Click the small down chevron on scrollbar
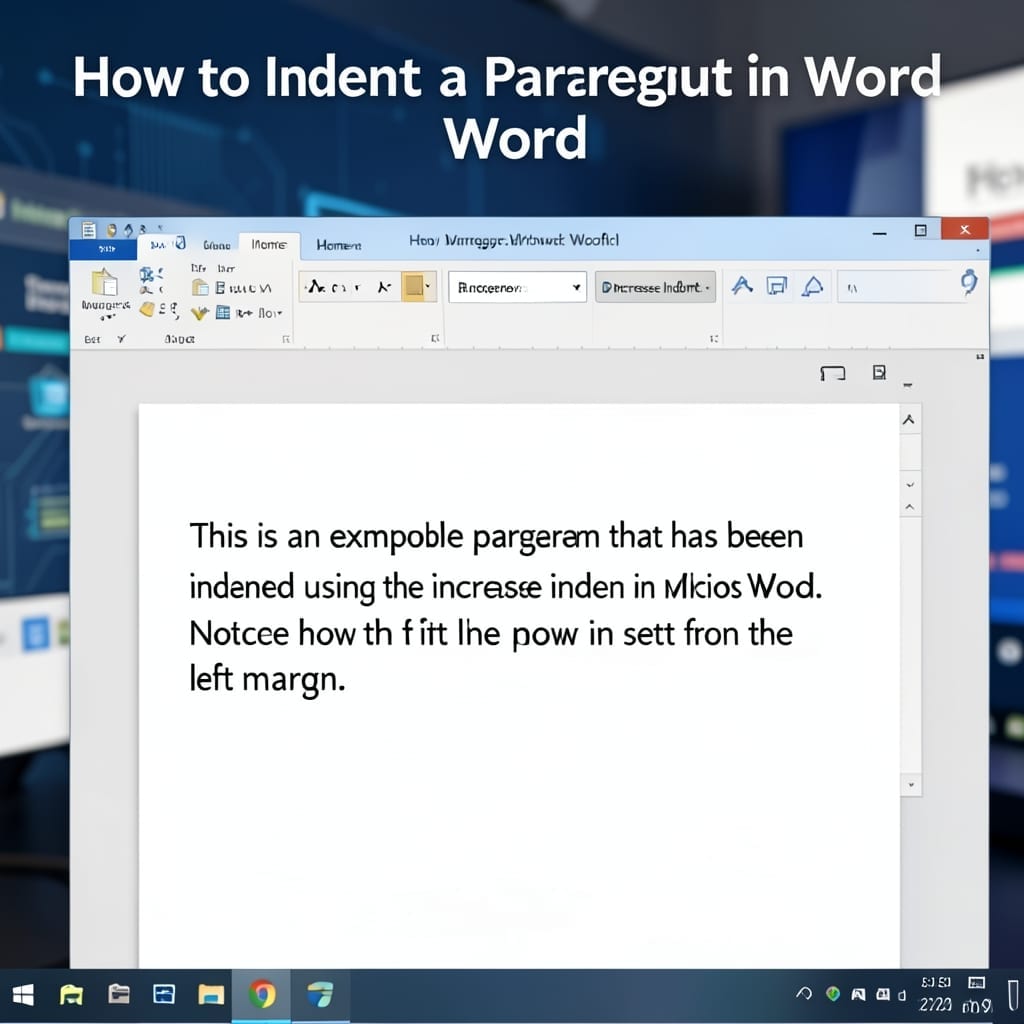Image resolution: width=1024 pixels, height=1024 pixels. click(x=910, y=485)
